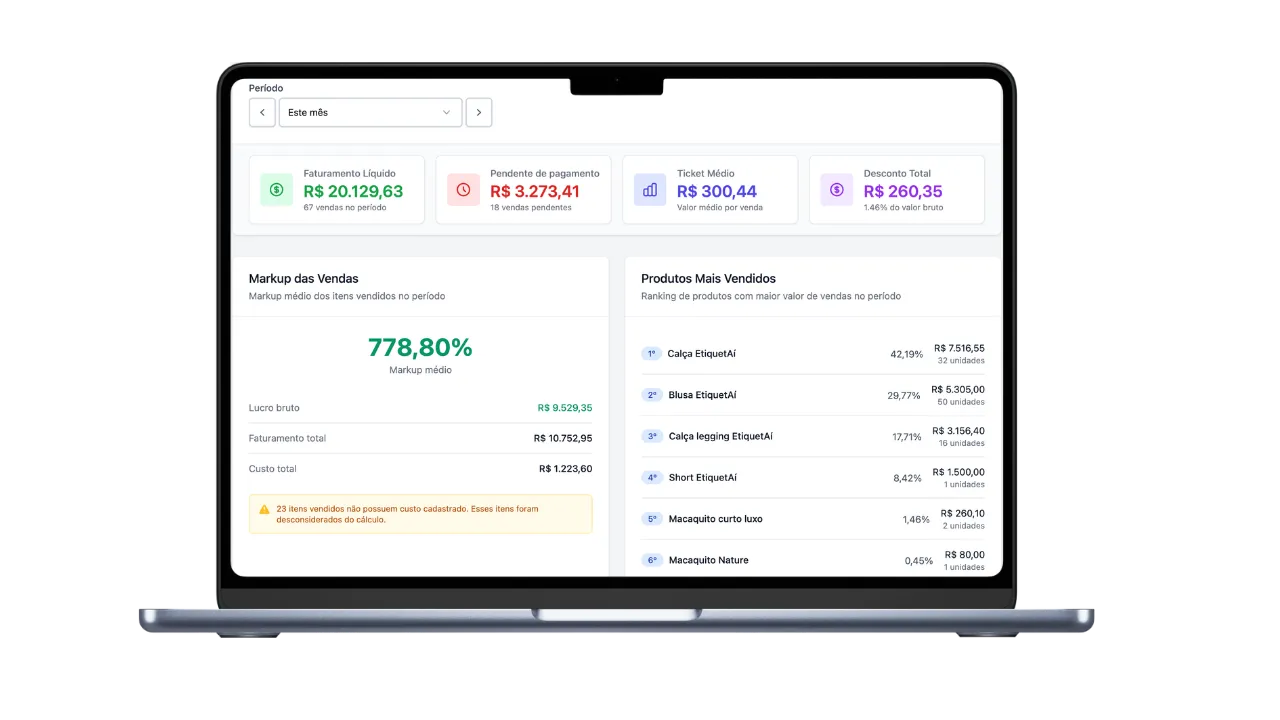Click the 17,71% share value
The height and width of the screenshot is (720, 1280).
(907, 437)
